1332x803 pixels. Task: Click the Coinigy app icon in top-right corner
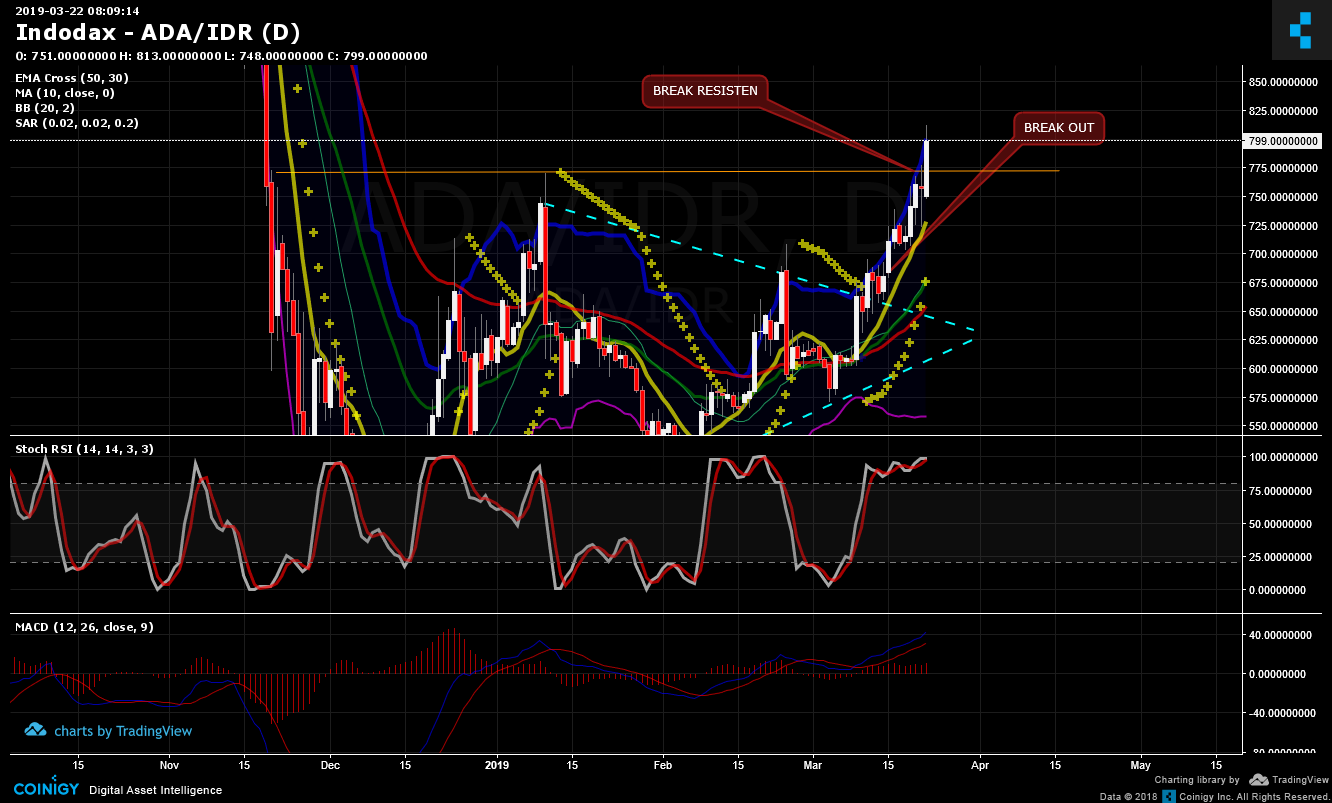coord(1301,29)
